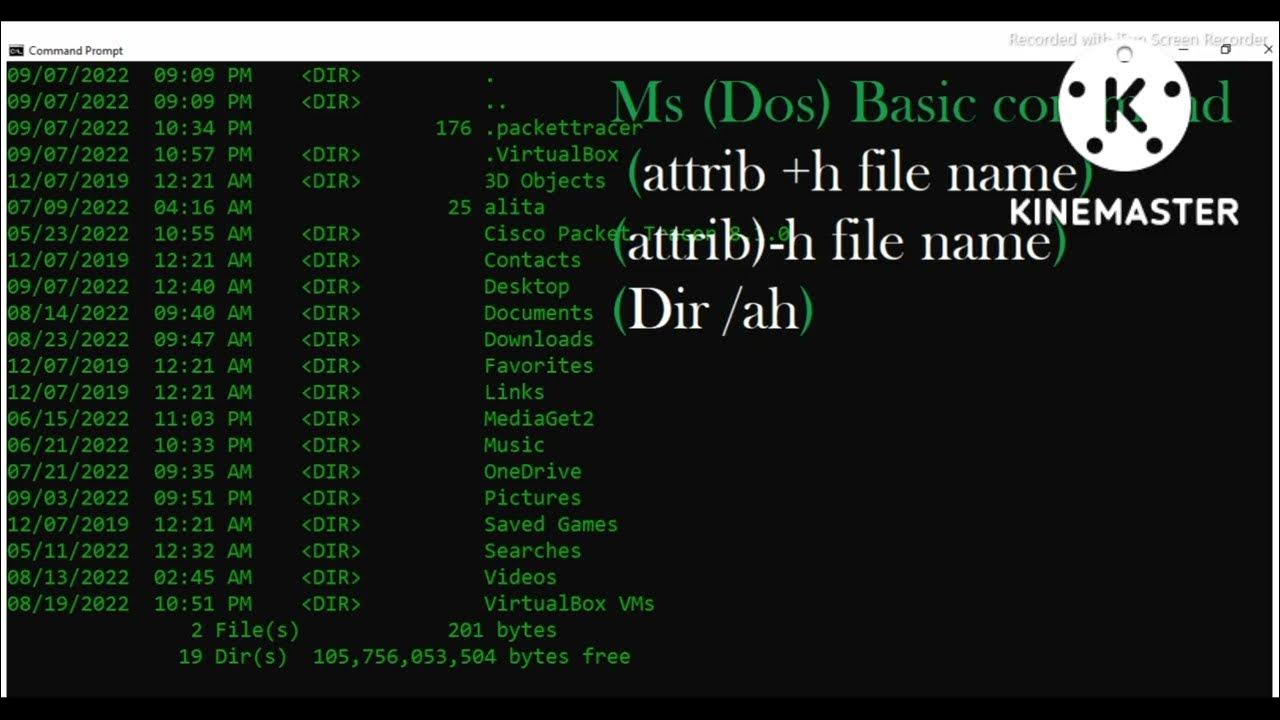Click the <DIR> marker in Videos row

331,577
